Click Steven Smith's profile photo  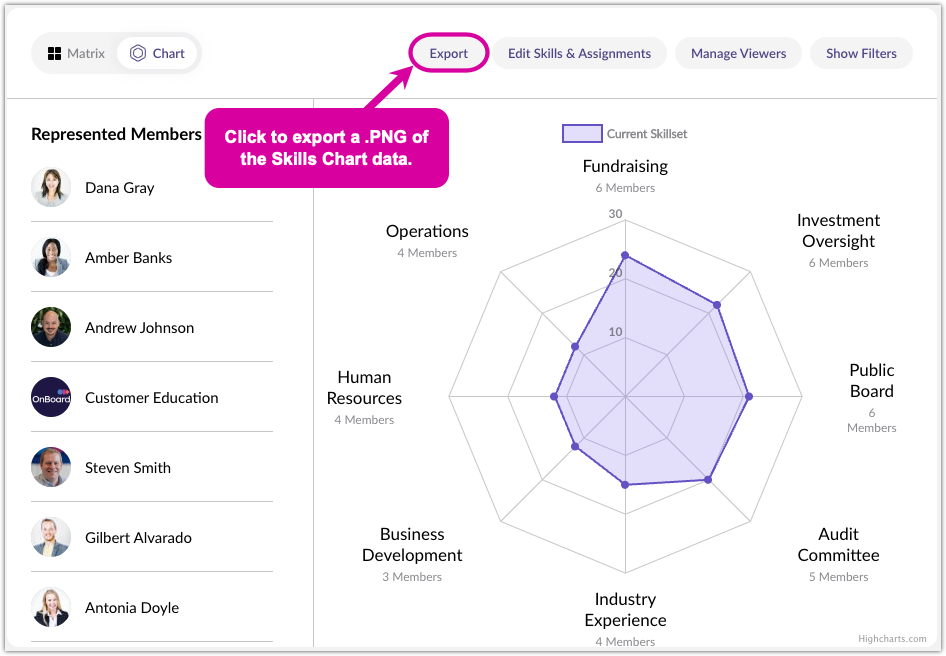[x=51, y=468]
